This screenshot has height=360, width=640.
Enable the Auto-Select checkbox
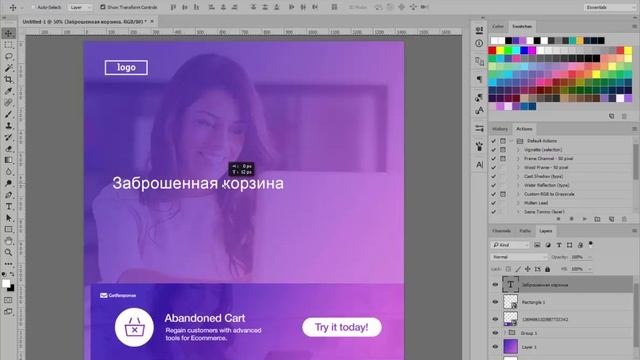click(x=34, y=7)
